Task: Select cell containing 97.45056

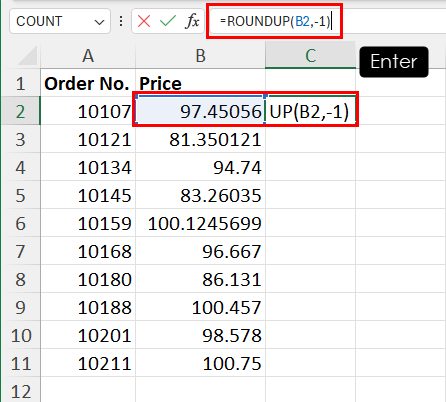Action: pos(200,111)
